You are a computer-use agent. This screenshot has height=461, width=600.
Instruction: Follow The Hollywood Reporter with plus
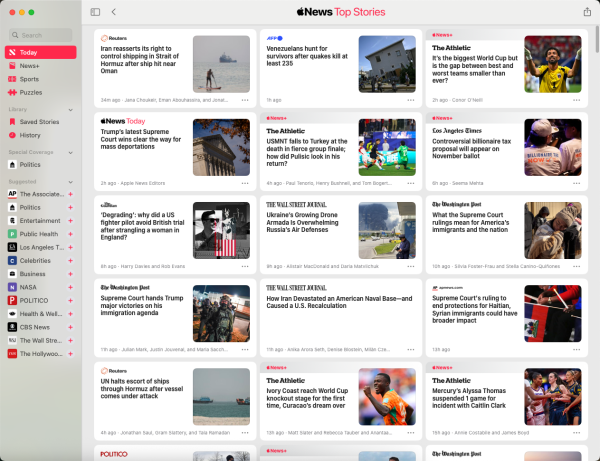(x=70, y=354)
